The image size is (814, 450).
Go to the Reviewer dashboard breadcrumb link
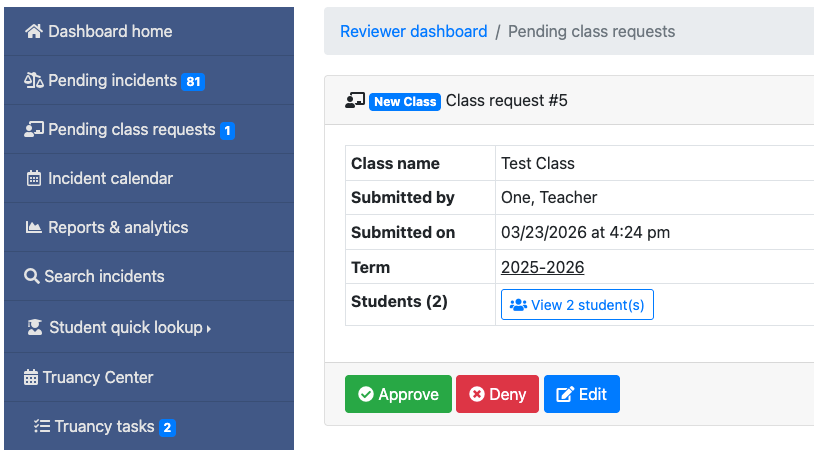(413, 31)
